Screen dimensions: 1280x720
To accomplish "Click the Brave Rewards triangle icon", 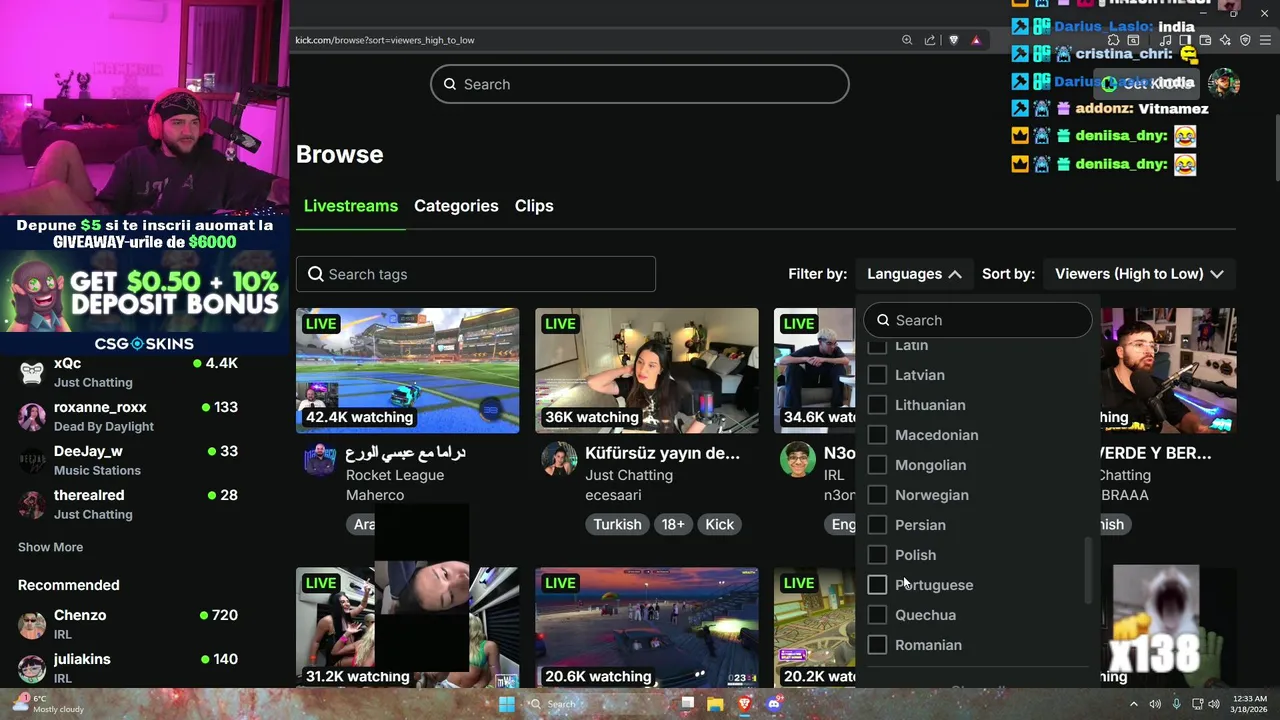I will pos(976,40).
